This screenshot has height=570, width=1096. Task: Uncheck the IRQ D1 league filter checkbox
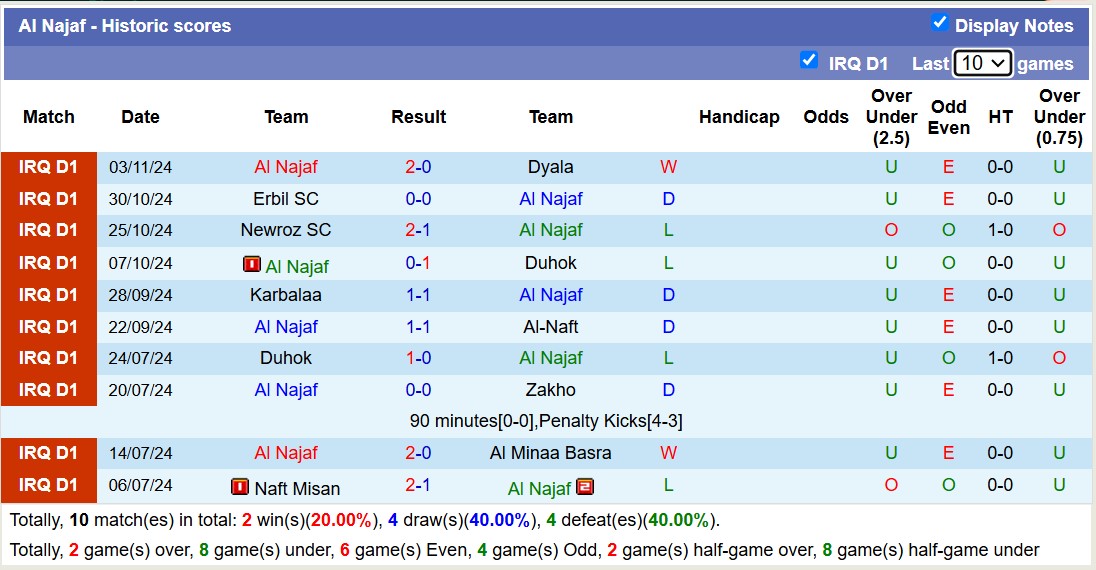809,61
